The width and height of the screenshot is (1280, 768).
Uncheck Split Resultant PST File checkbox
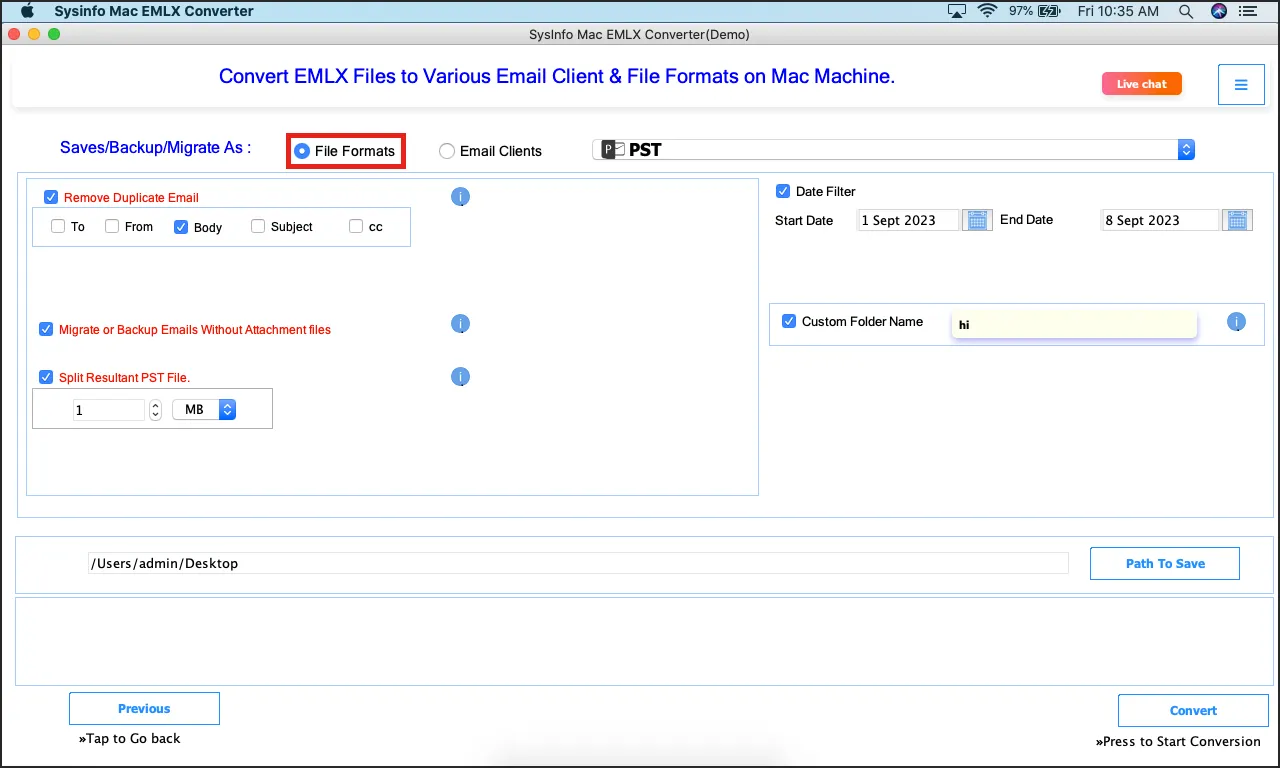[x=46, y=377]
